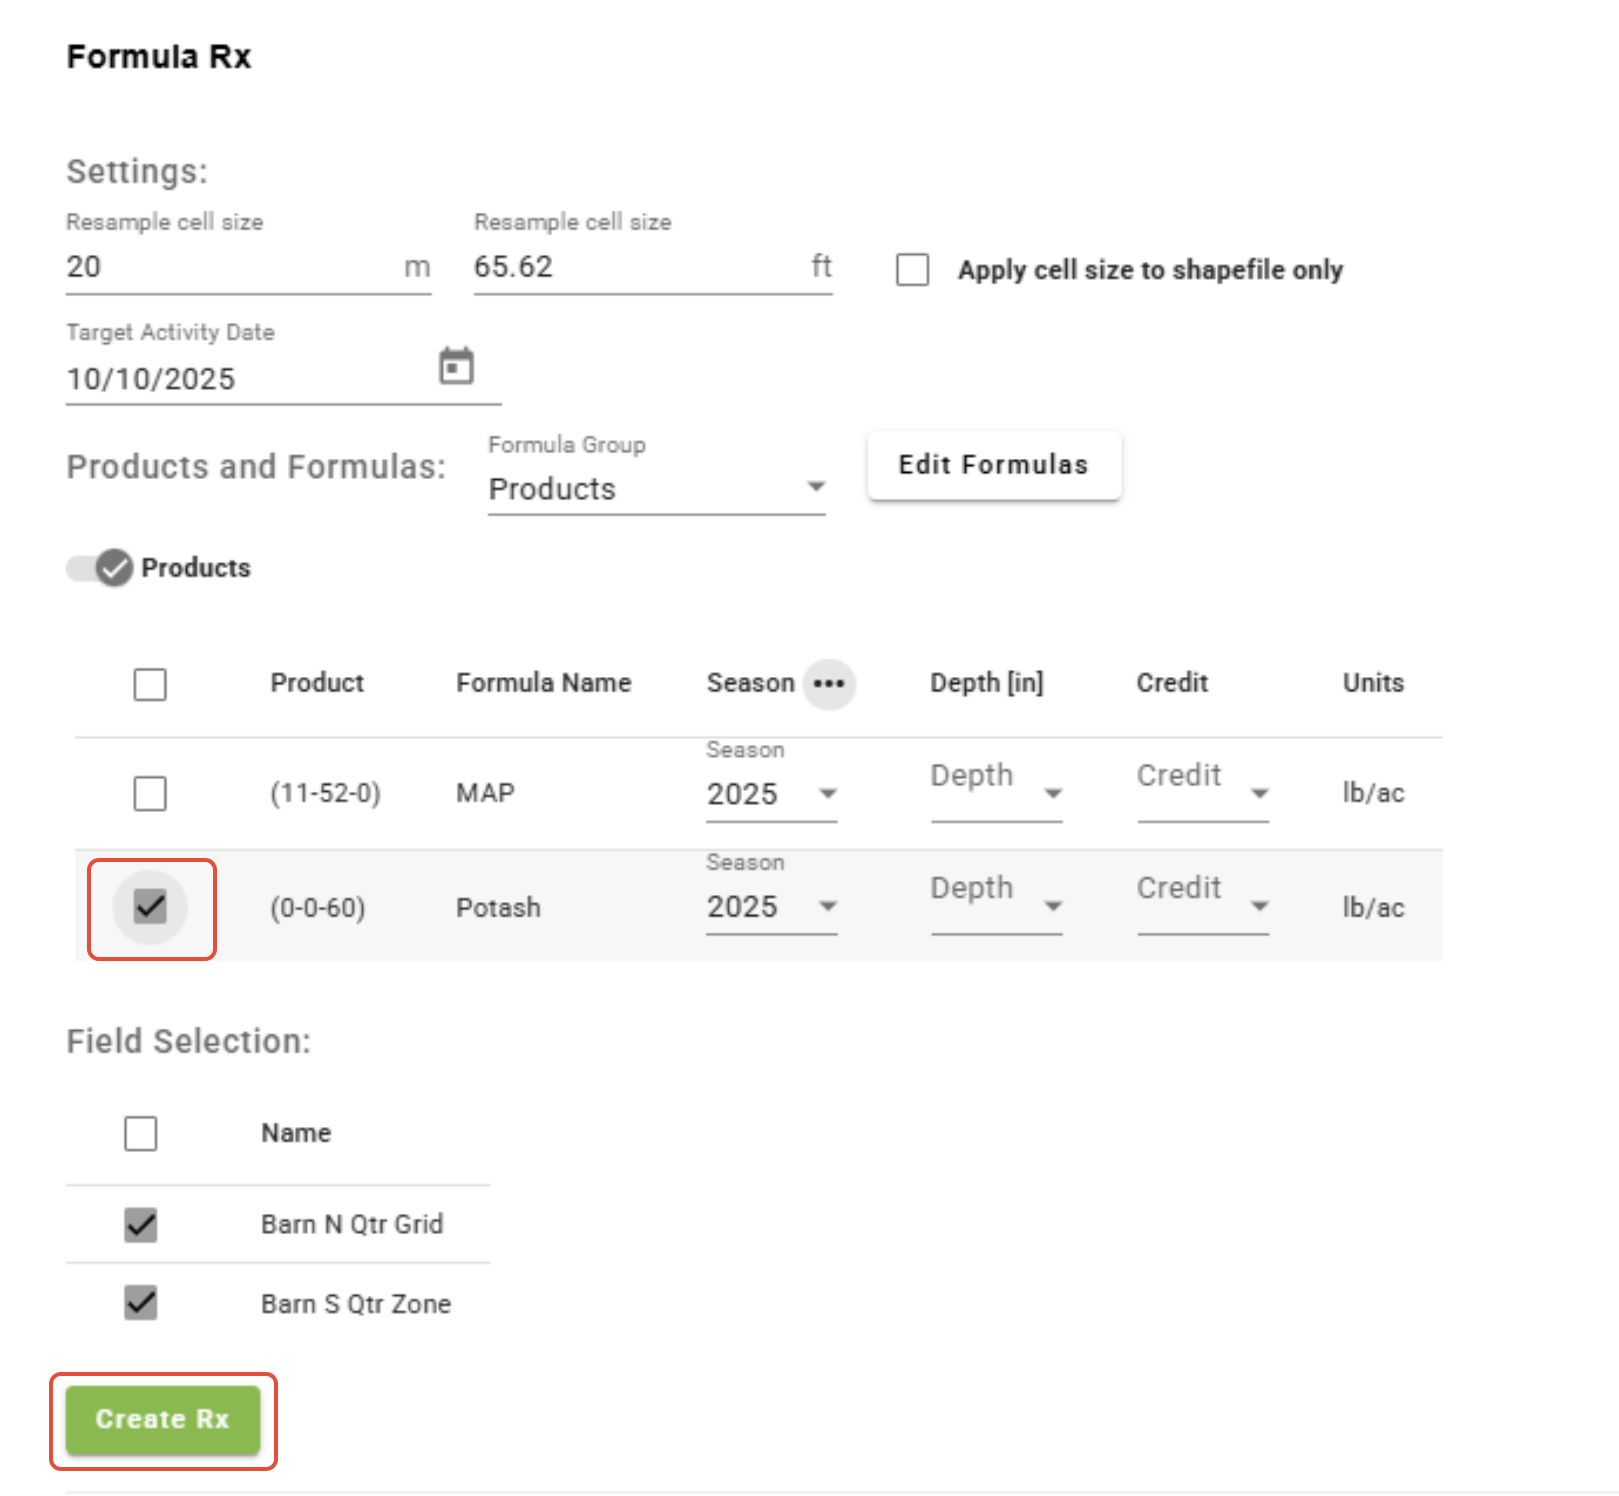1619x1496 pixels.
Task: Toggle the Products switch
Action: point(101,568)
